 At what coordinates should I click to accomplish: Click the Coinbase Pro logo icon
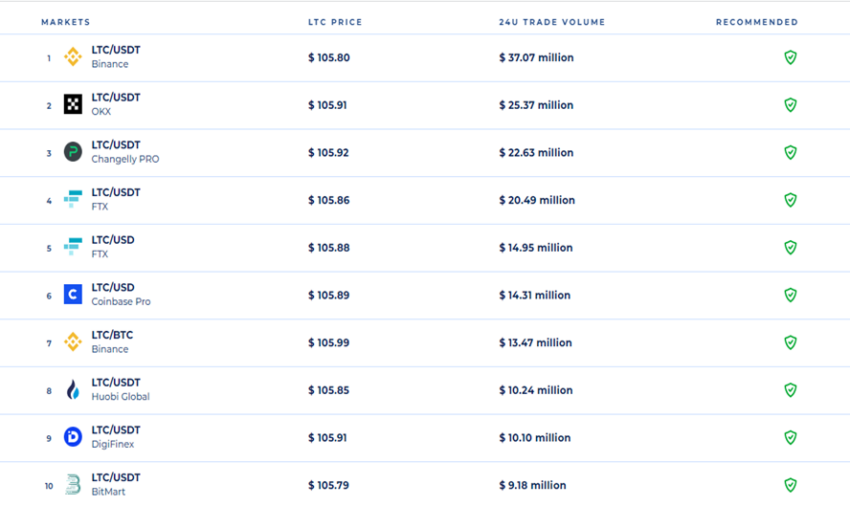73,294
